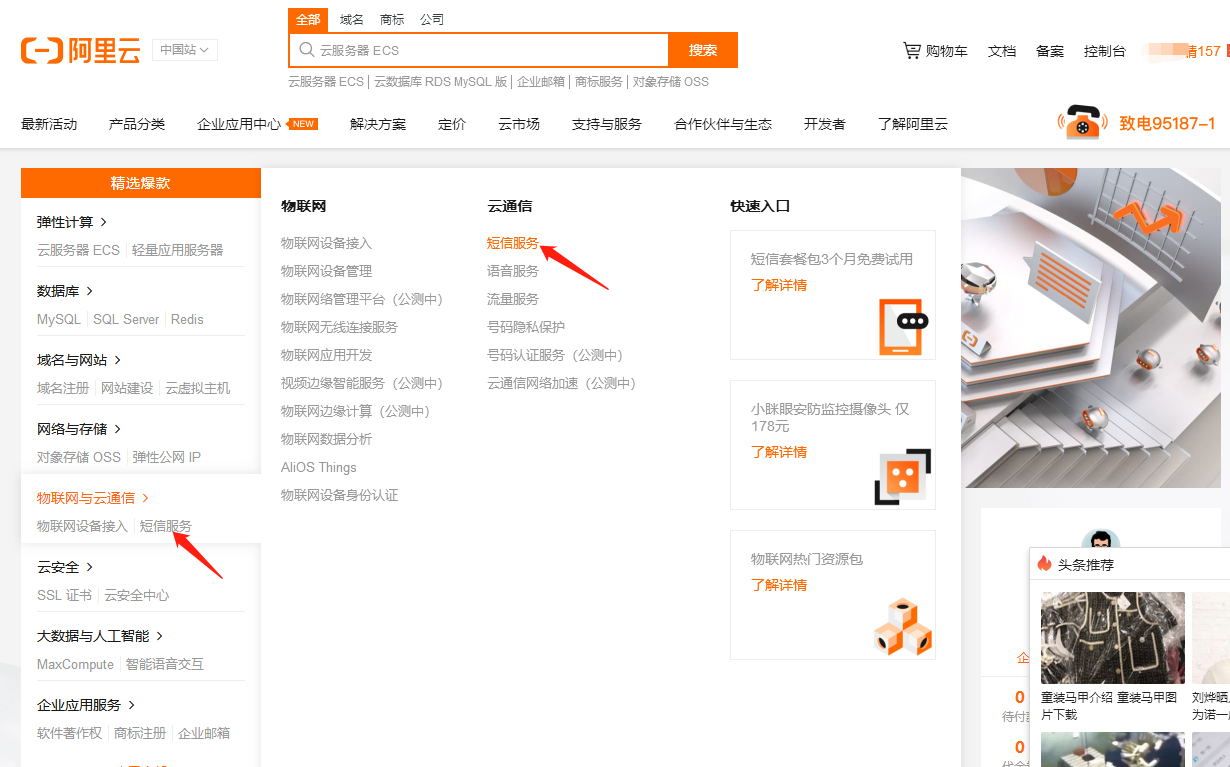Click 对象存储 OSS hot search suggestion
Viewport: 1230px width, 767px height.
671,82
